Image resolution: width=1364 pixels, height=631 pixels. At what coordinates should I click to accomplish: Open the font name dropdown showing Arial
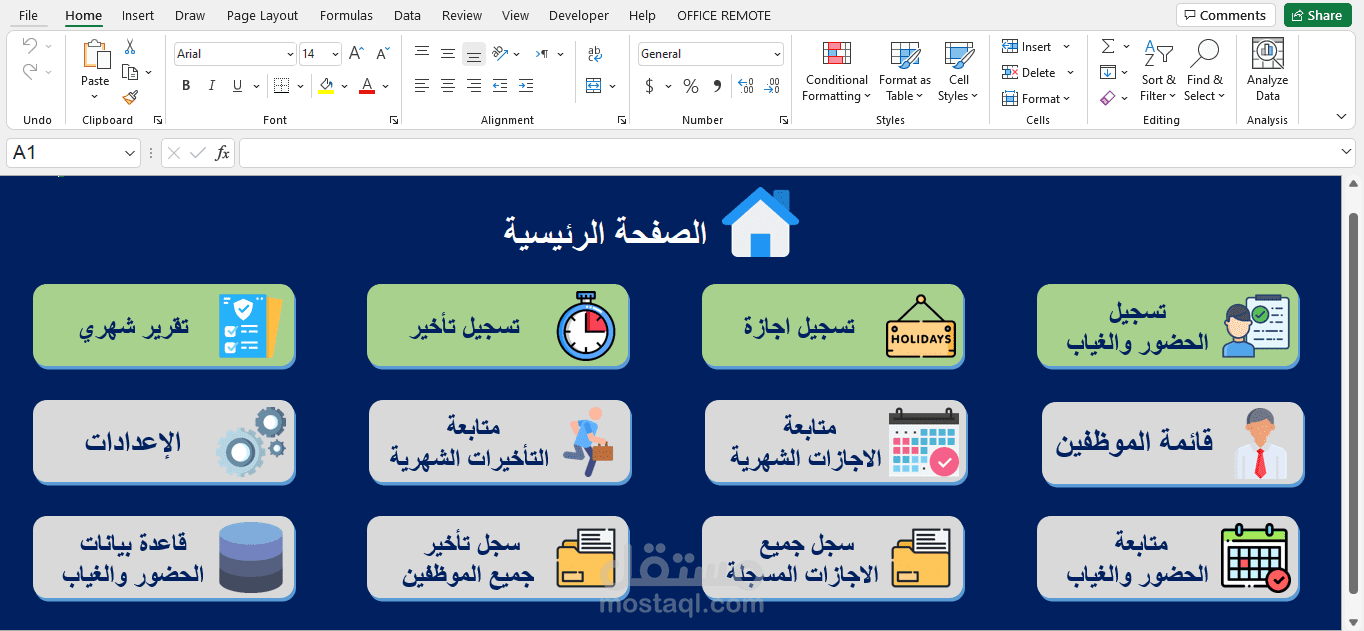click(x=289, y=53)
